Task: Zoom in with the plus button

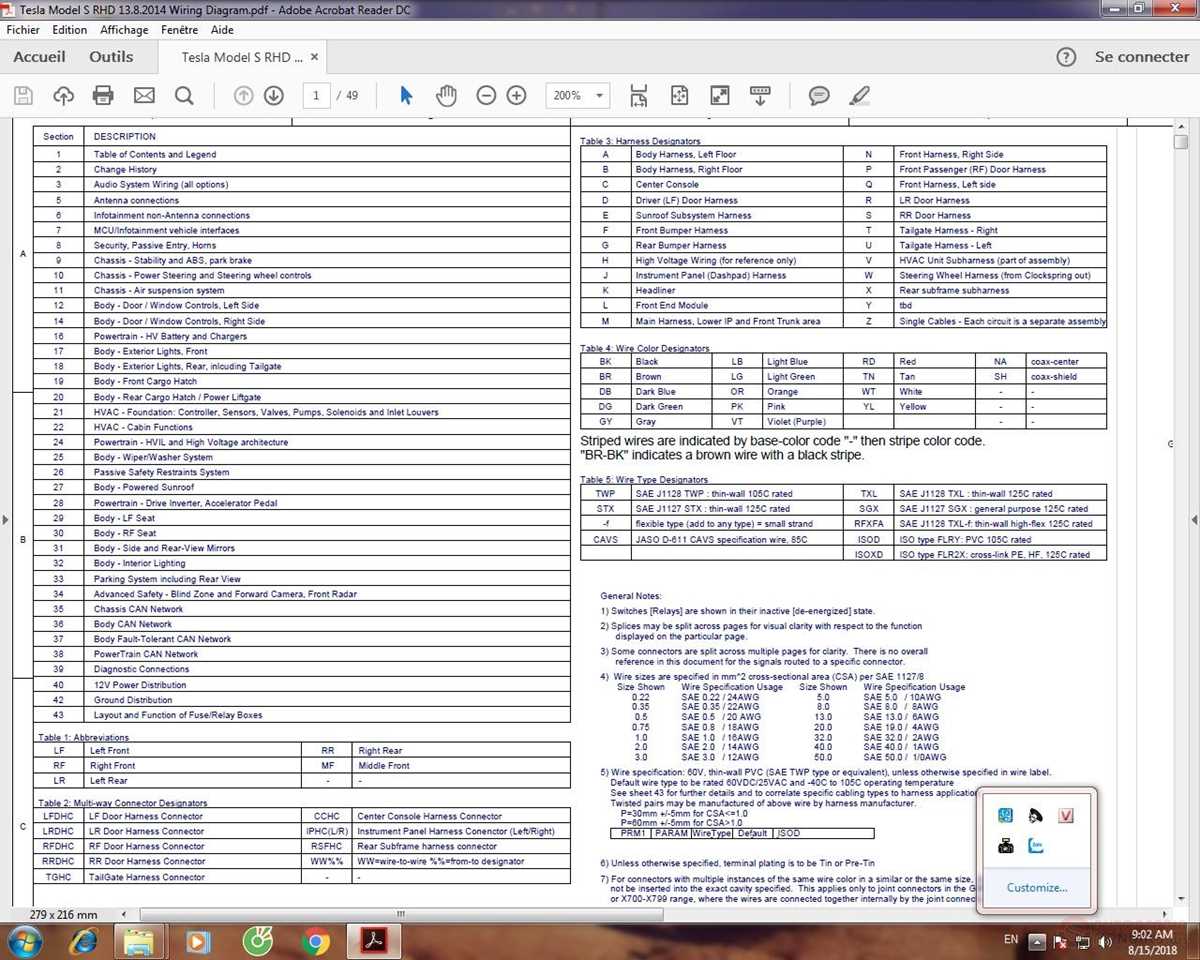Action: (517, 96)
